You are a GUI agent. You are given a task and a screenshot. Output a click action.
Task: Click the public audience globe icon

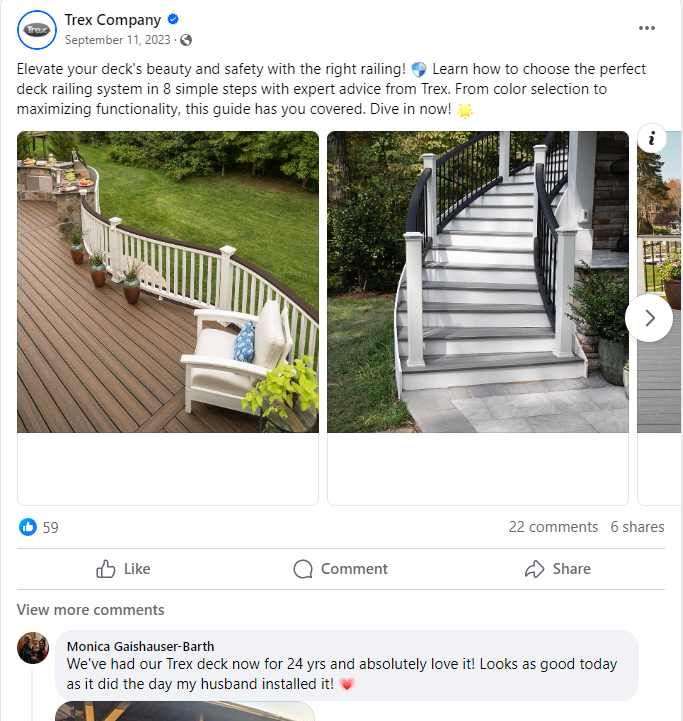point(186,40)
